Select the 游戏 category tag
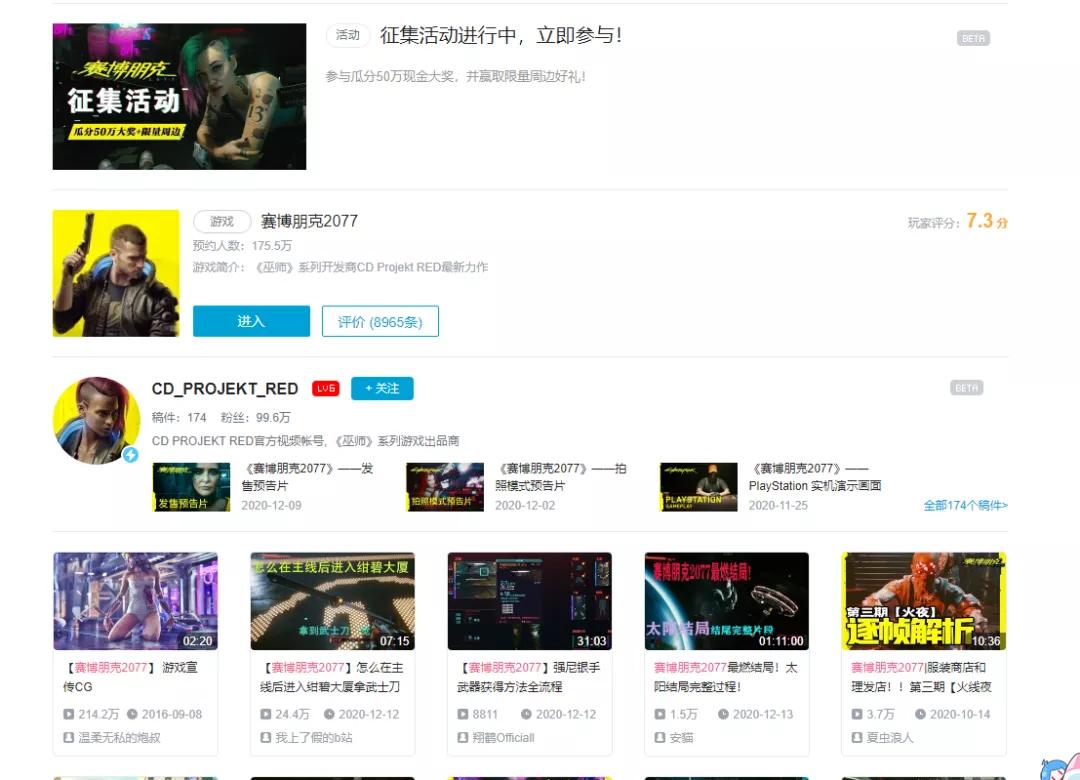Viewport: 1080px width, 780px height. coord(221,221)
